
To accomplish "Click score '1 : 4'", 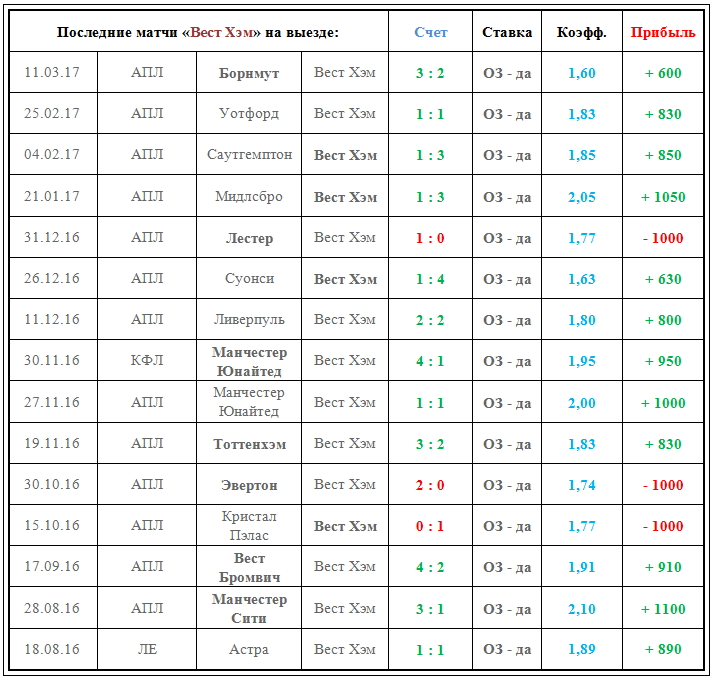I will point(430,279).
